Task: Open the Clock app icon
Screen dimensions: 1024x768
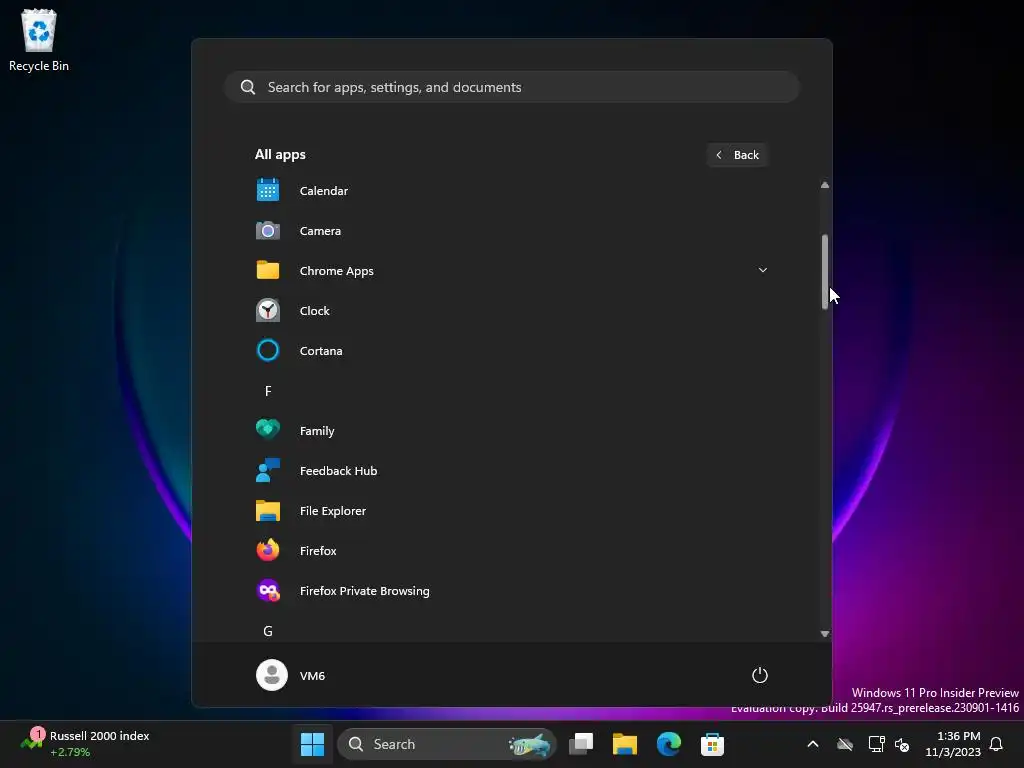Action: coord(268,310)
